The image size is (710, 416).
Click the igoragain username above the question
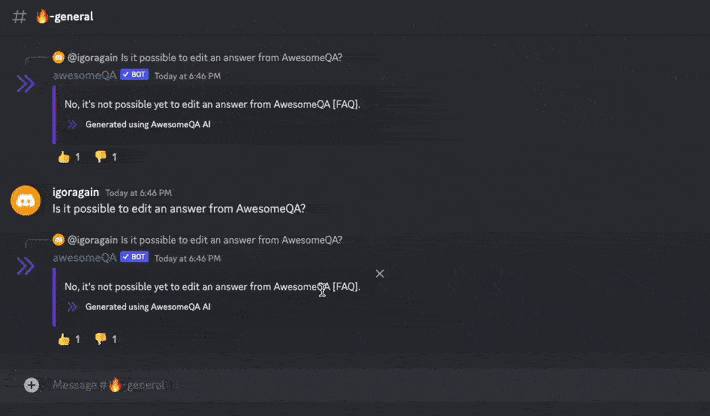[x=76, y=192]
